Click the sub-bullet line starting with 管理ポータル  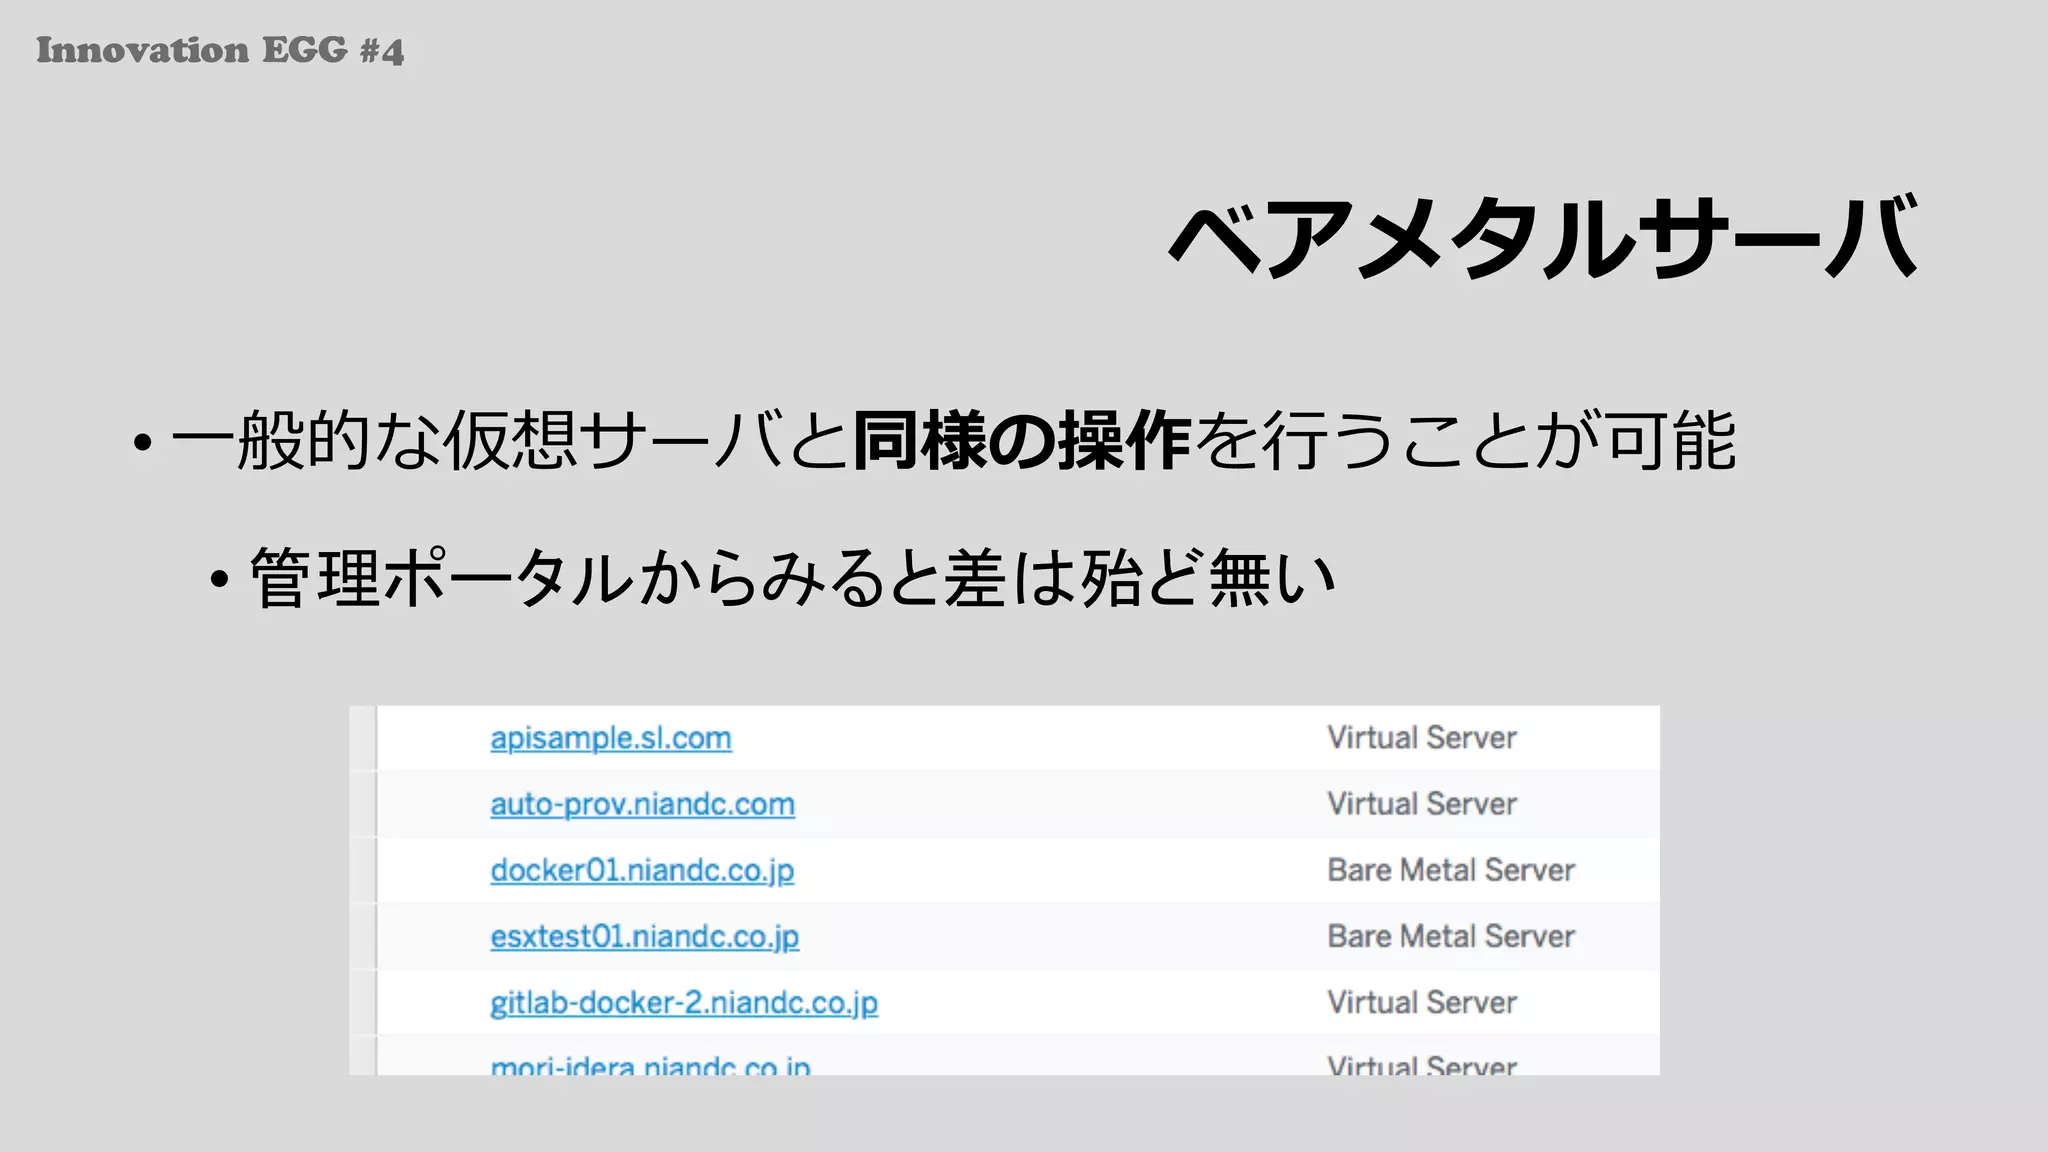[792, 578]
